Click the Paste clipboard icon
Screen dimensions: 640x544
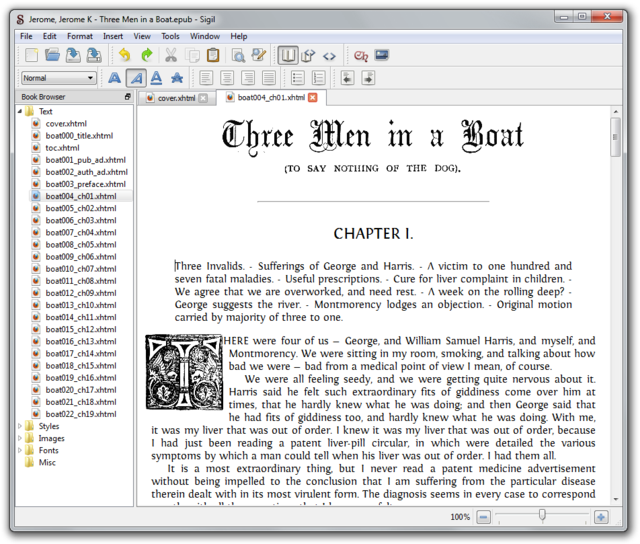coord(213,55)
